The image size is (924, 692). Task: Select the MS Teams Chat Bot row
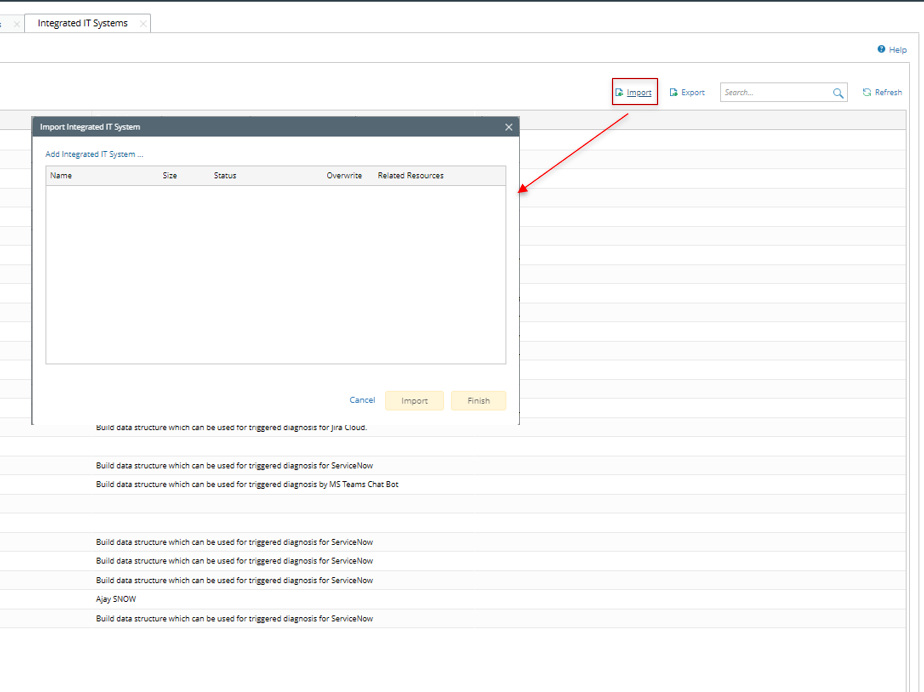coord(247,484)
